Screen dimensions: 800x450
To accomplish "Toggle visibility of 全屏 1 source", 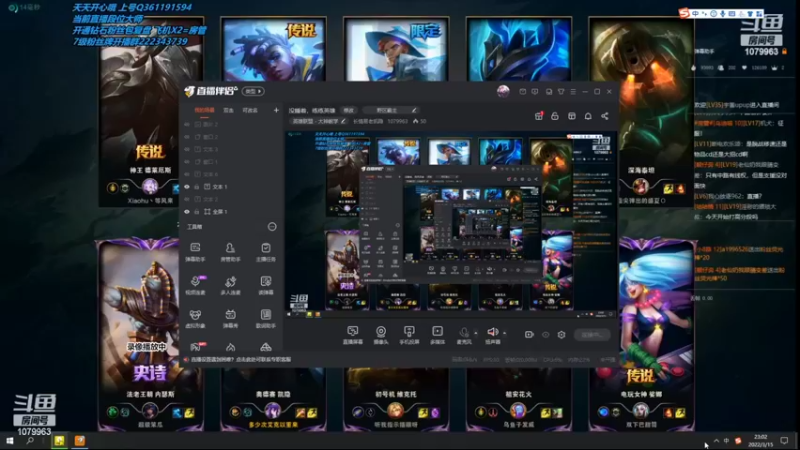I will pos(187,211).
